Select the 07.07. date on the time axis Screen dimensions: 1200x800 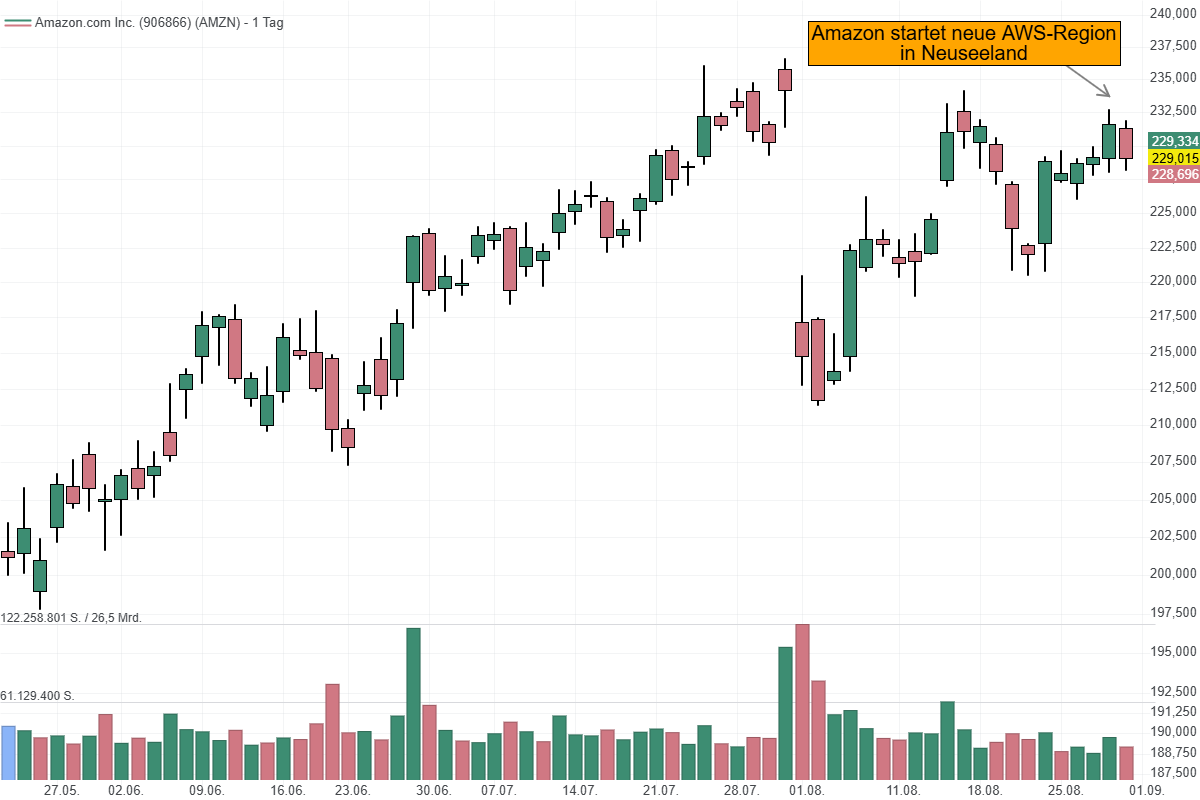(498, 791)
